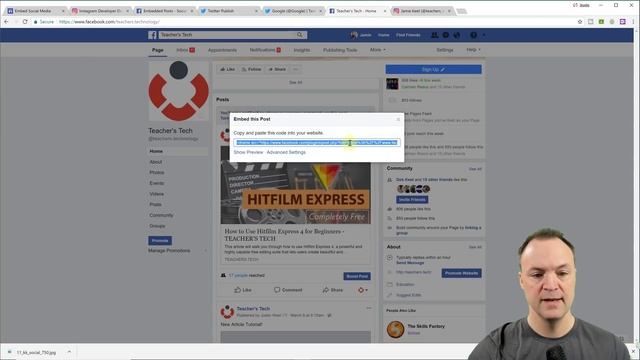The height and width of the screenshot is (360, 640).
Task: Open Events in page sidebar
Action: [x=157, y=183]
